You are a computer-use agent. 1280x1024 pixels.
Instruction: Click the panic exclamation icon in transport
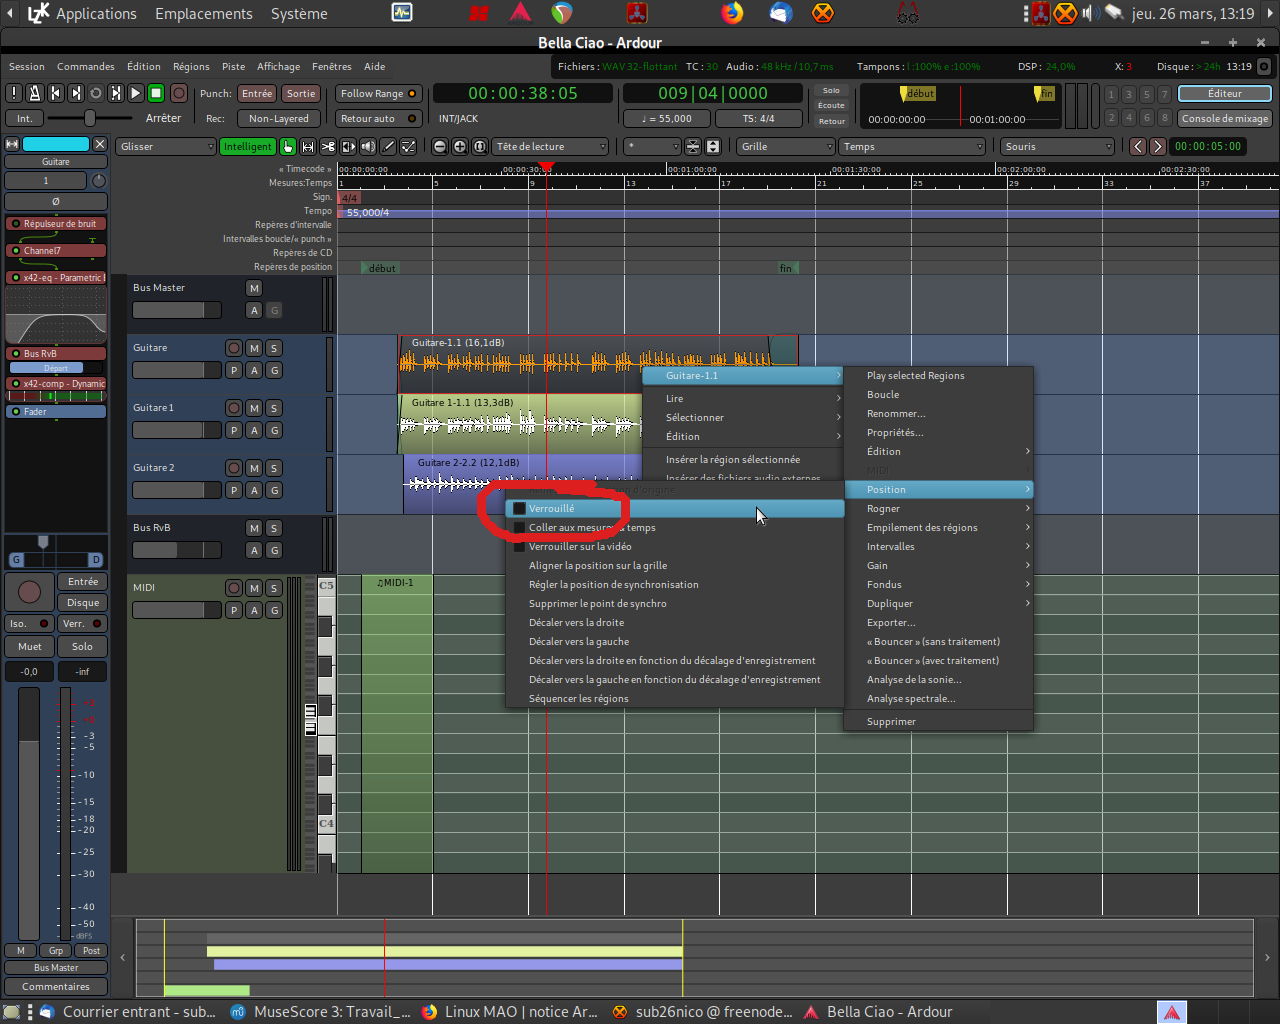[x=14, y=93]
